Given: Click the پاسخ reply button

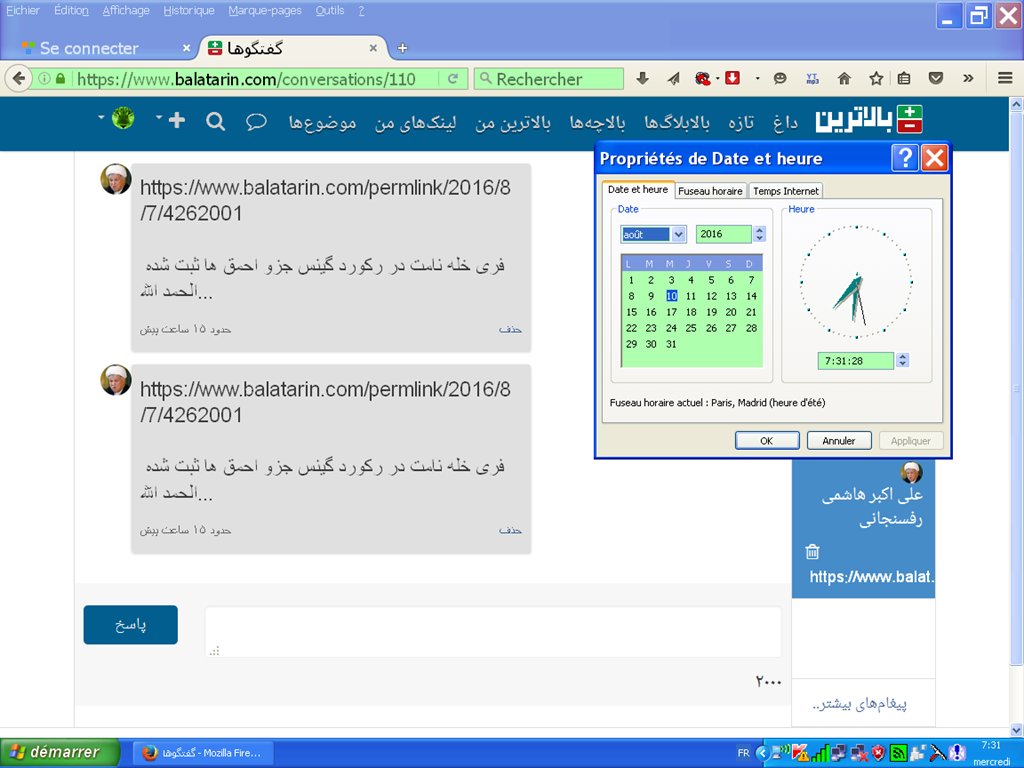Looking at the screenshot, I should tap(130, 624).
